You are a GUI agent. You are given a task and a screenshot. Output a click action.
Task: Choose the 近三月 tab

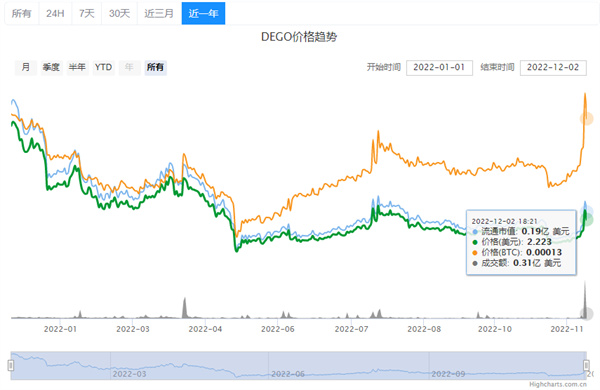click(x=159, y=13)
